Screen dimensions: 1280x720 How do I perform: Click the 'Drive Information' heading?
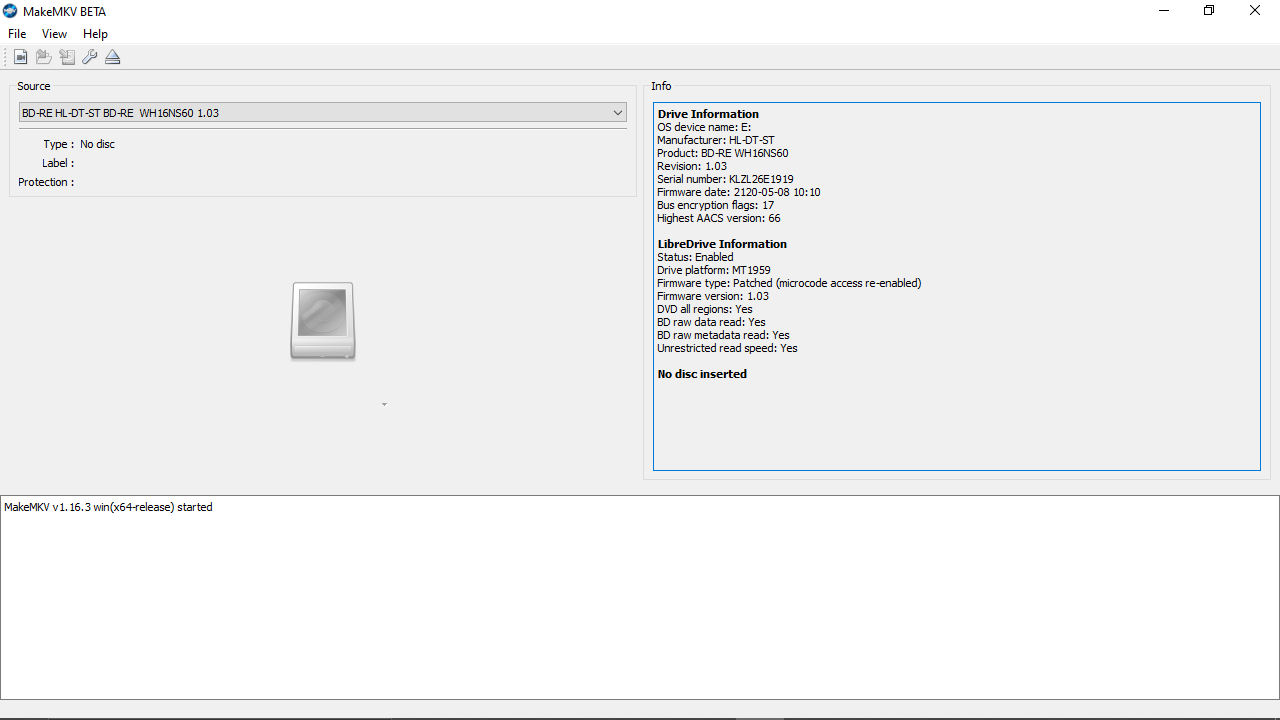(x=708, y=114)
